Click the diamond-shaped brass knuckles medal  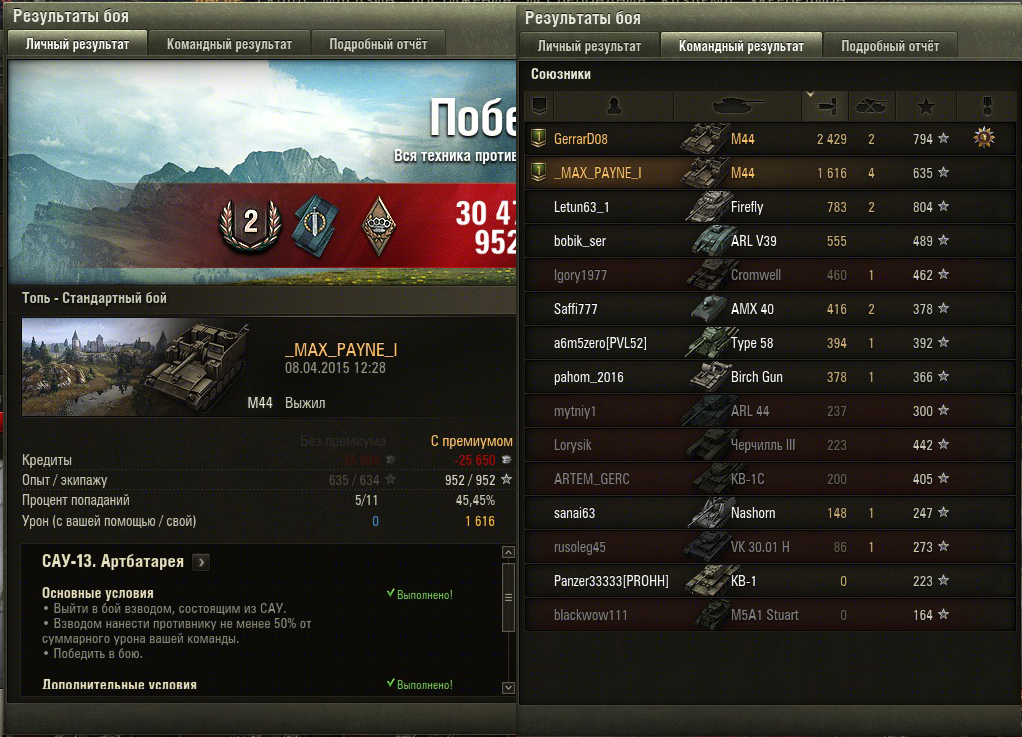tap(378, 225)
